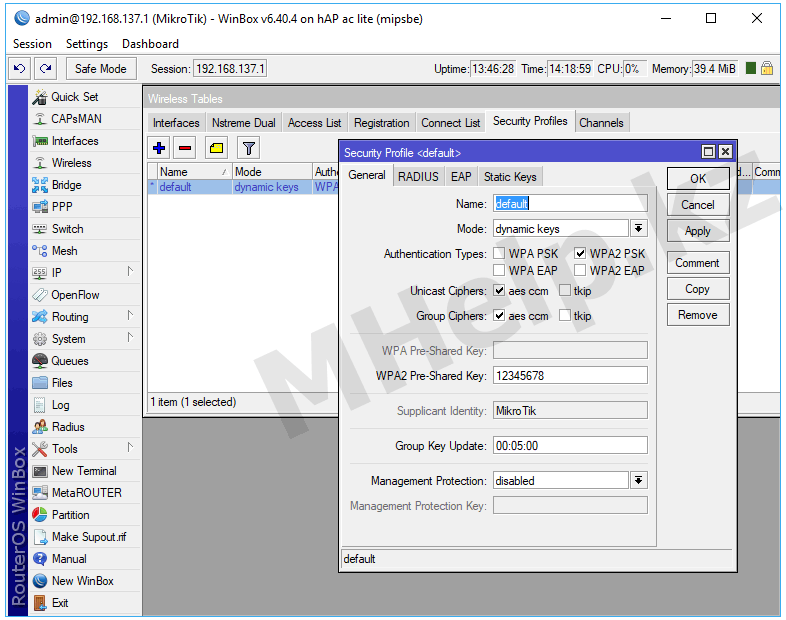Screen dimensions: 786x620
Task: Open Radius sidebar entry
Action: click(x=85, y=427)
